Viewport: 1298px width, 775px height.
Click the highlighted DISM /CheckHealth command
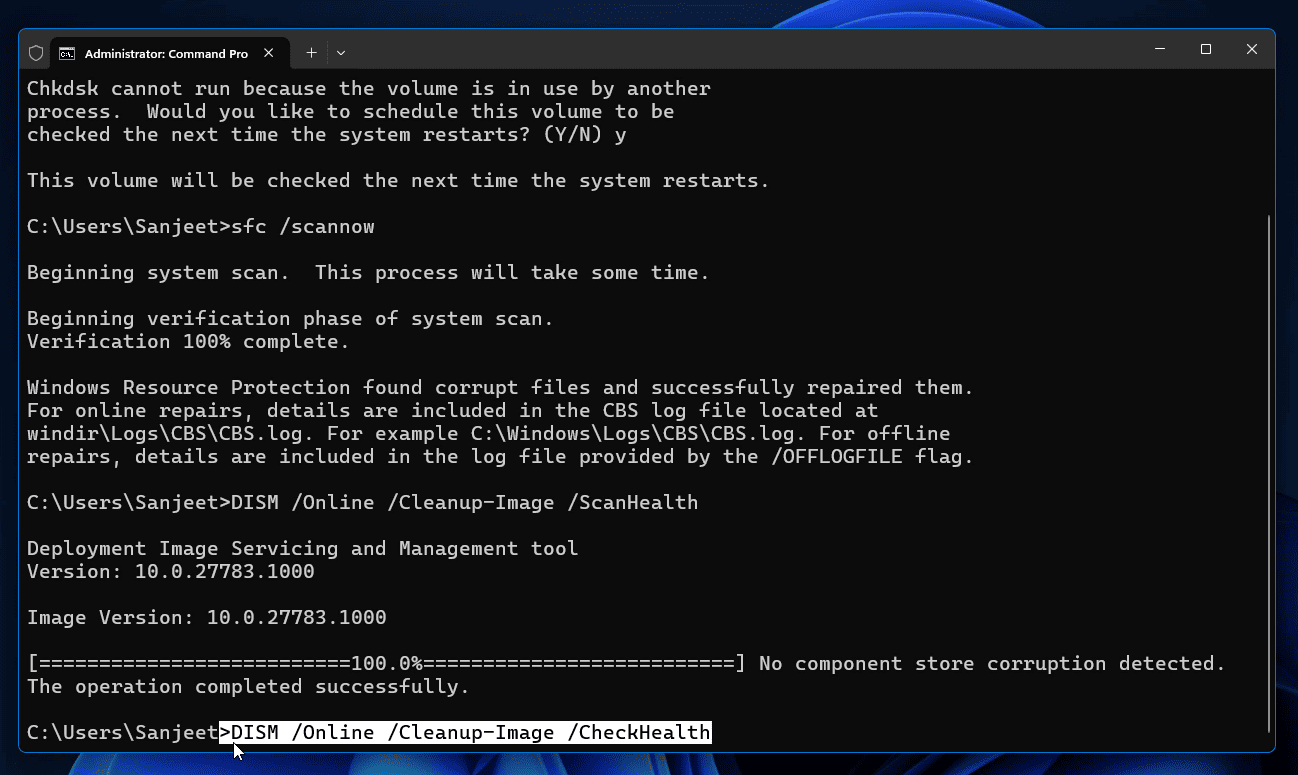click(465, 732)
